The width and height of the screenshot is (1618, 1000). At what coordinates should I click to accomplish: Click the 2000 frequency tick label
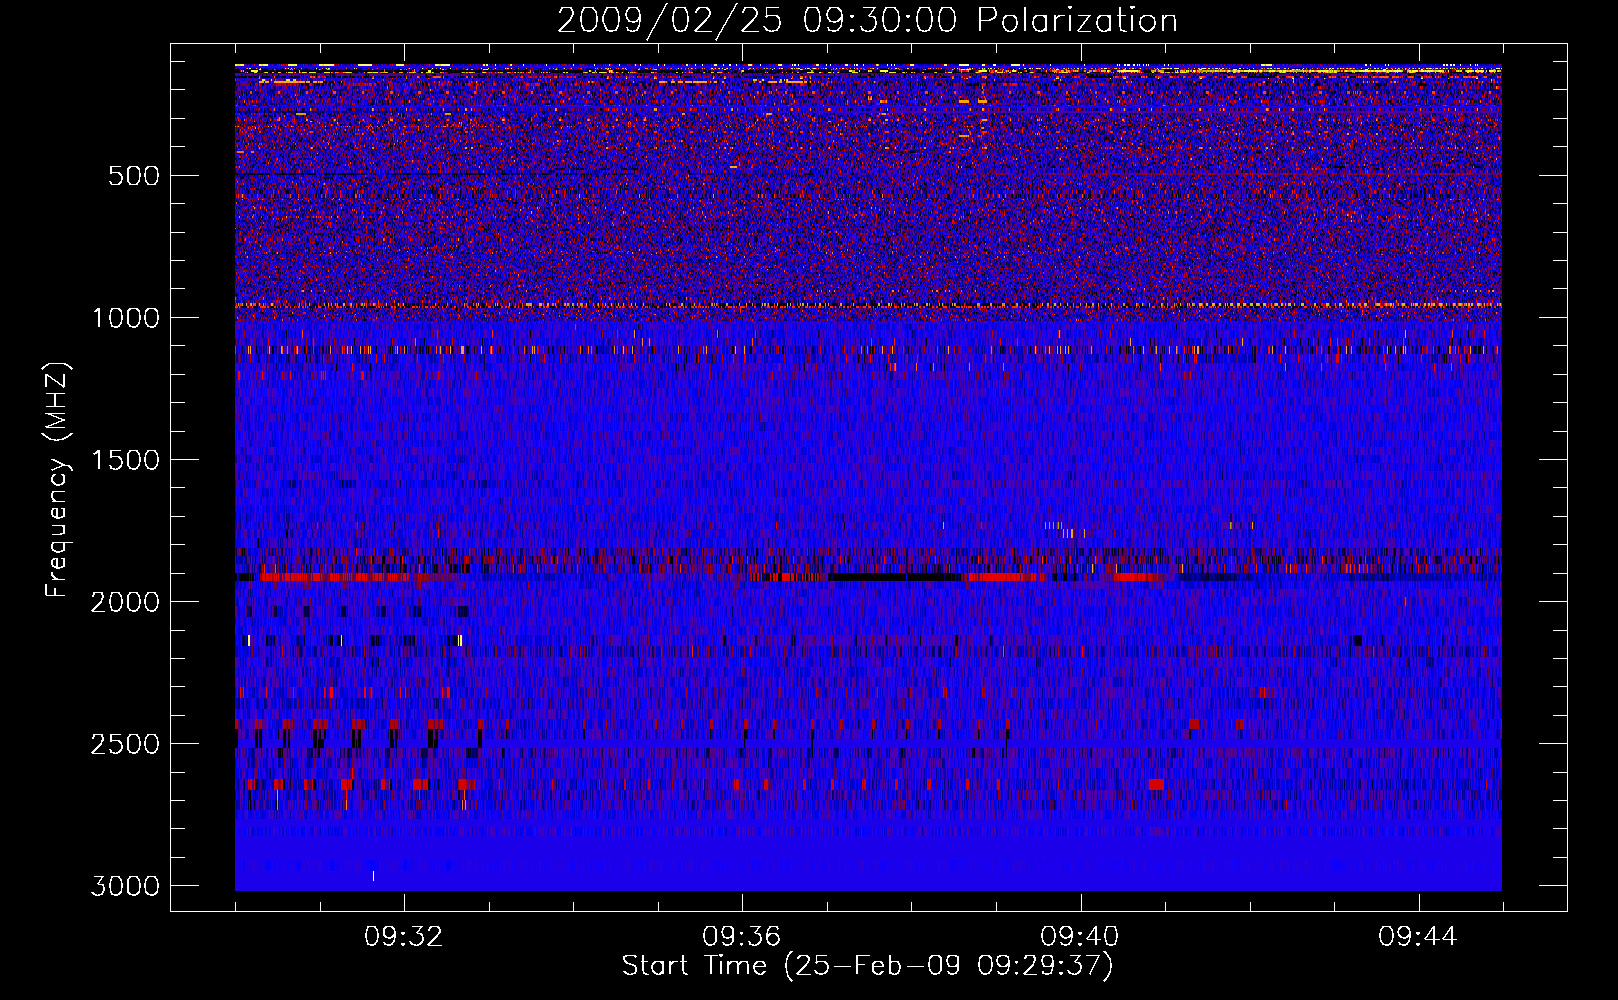tap(125, 602)
